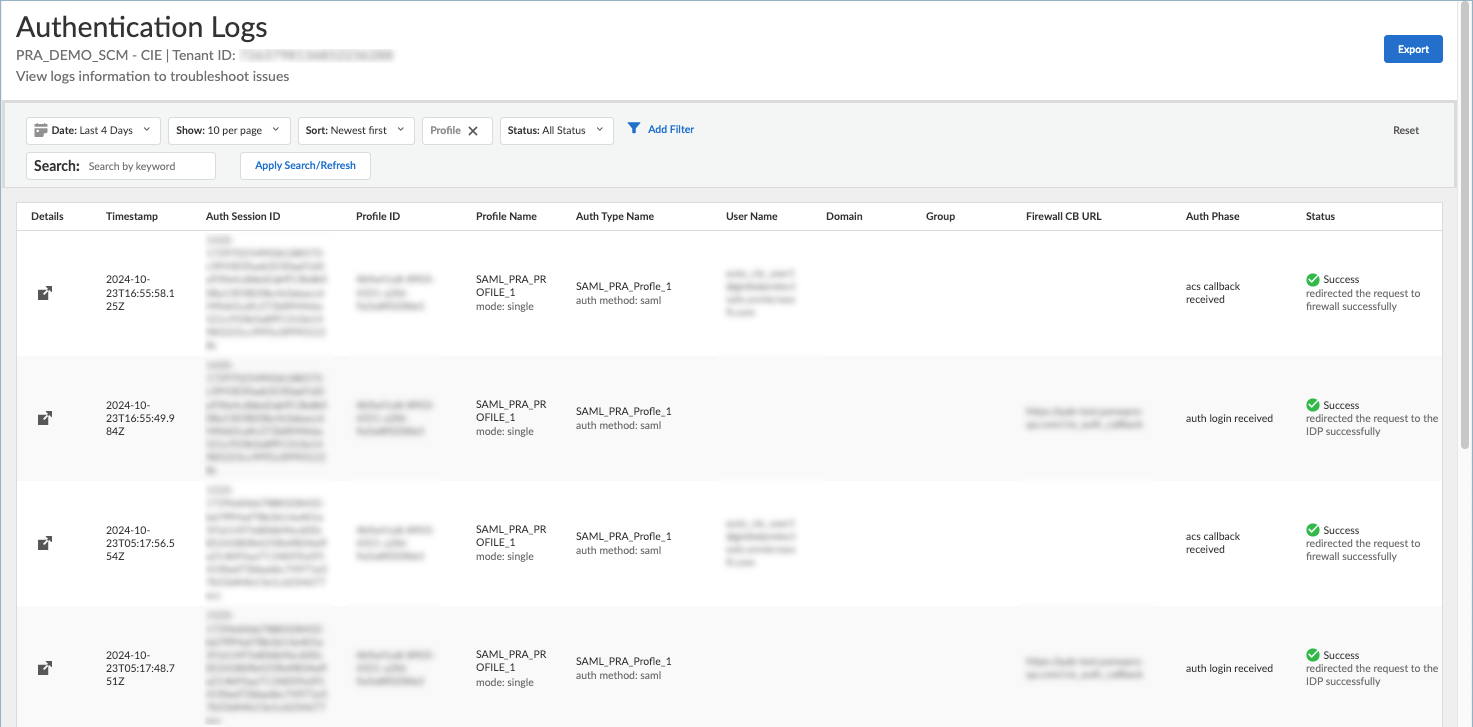Screen dimensions: 1473x727
Task: Click Apply Search/Refresh button
Action: [x=305, y=166]
